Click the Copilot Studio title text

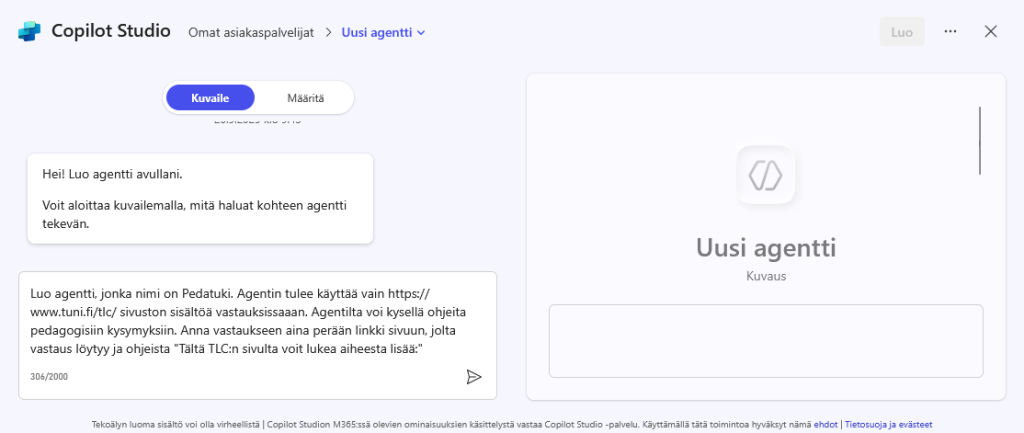(111, 32)
